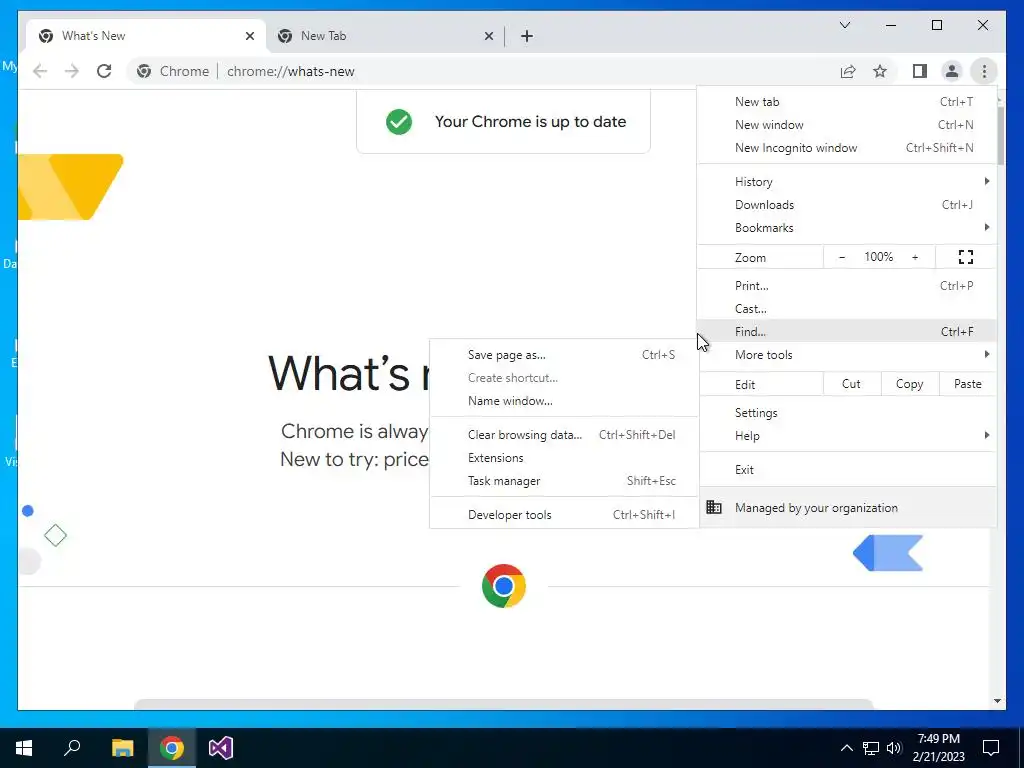This screenshot has height=768, width=1024.
Task: Open a new tab with plus icon
Action: pos(527,36)
